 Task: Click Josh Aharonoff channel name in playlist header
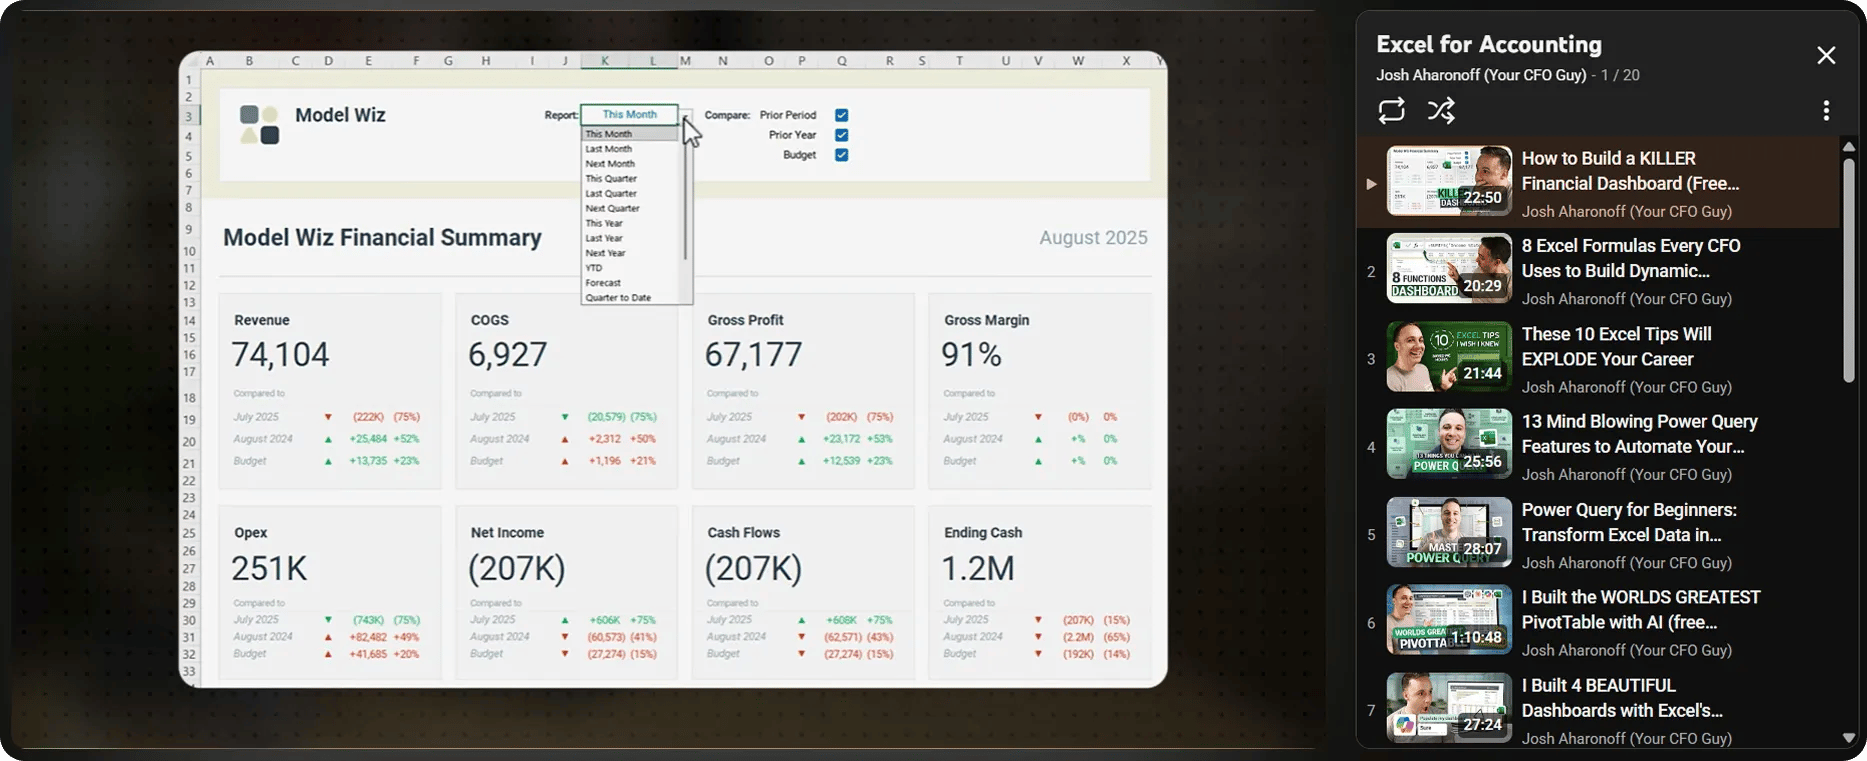click(1480, 76)
